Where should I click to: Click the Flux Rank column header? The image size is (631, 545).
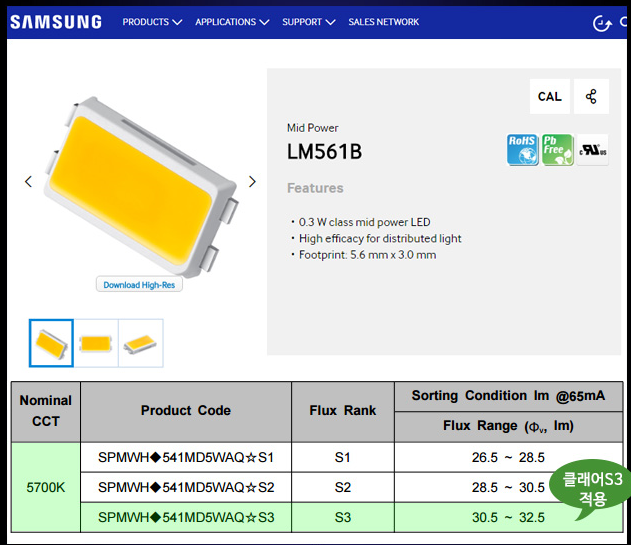click(x=343, y=411)
